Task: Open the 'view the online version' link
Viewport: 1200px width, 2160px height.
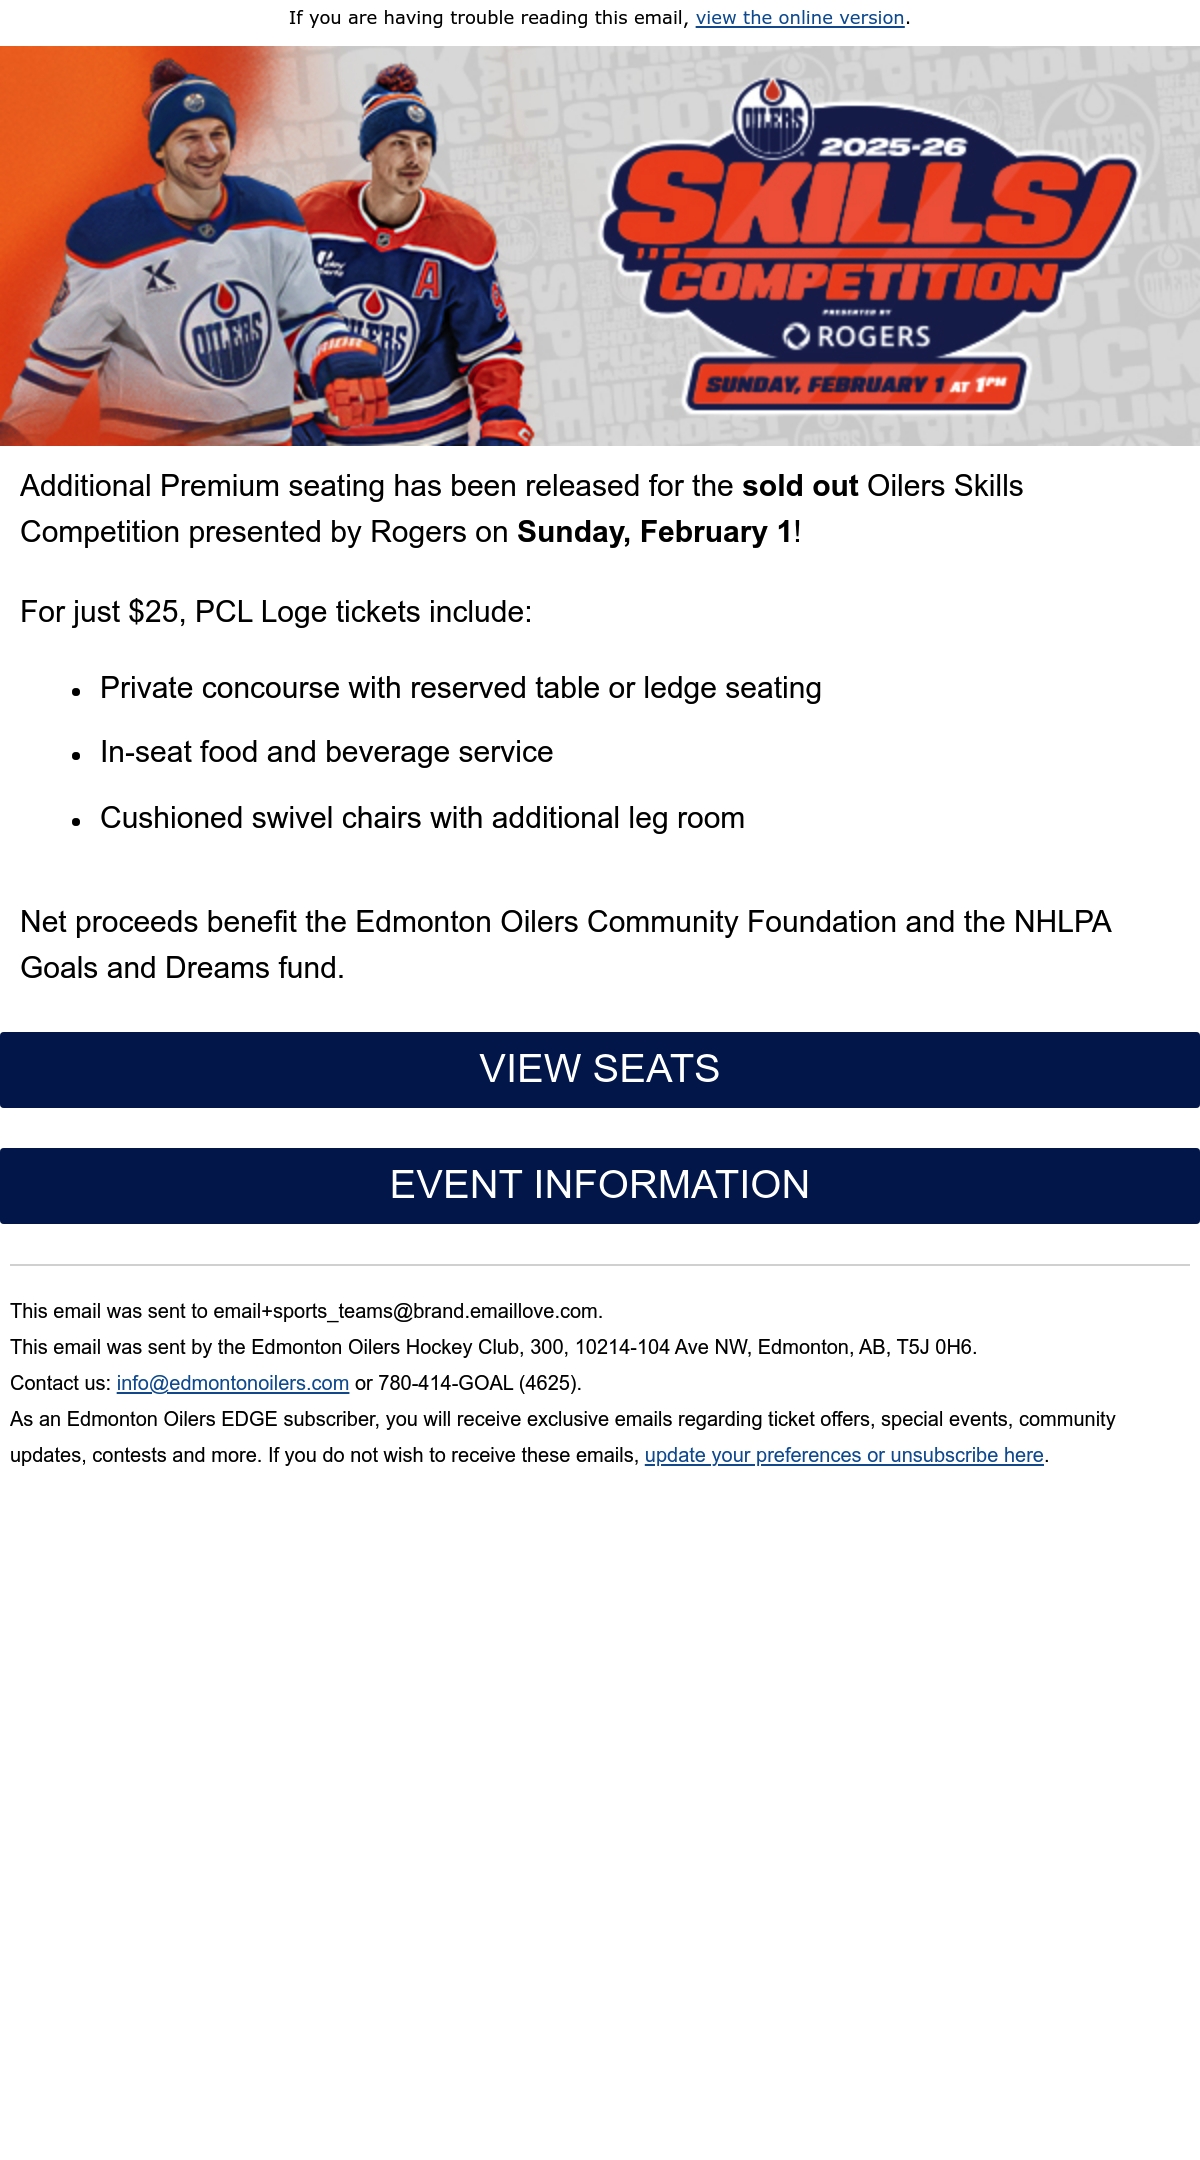Action: click(x=800, y=18)
